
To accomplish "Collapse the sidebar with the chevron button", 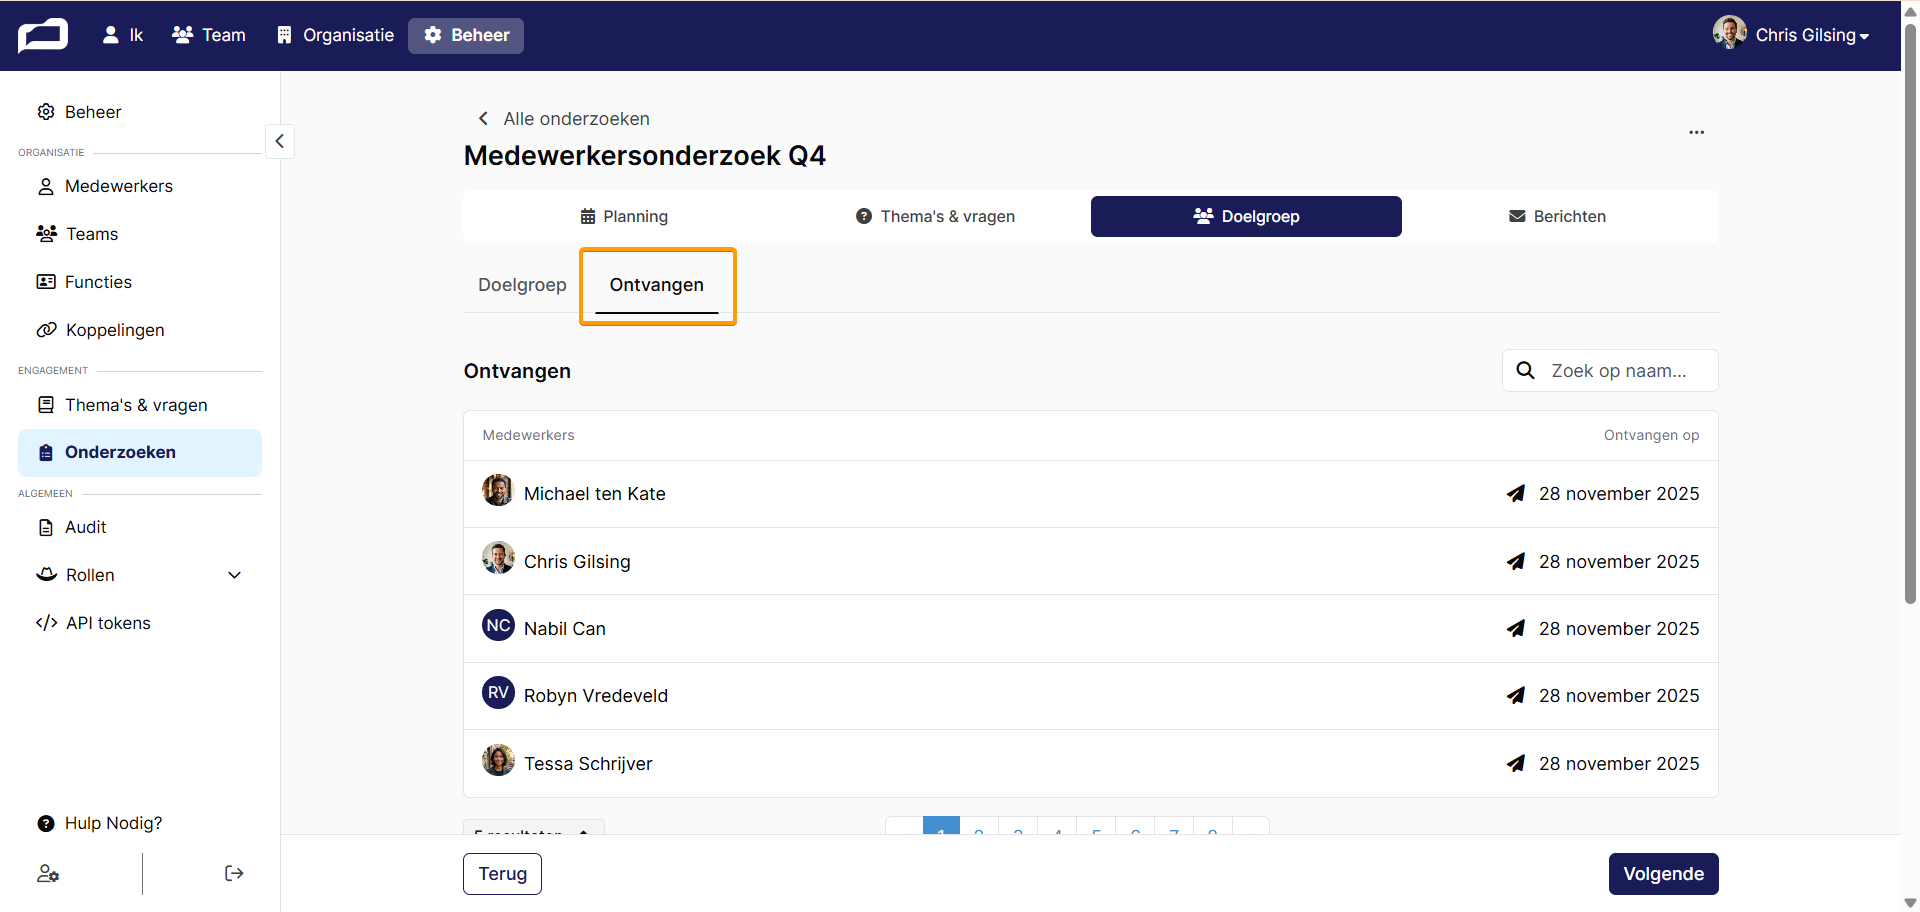I will click(280, 141).
